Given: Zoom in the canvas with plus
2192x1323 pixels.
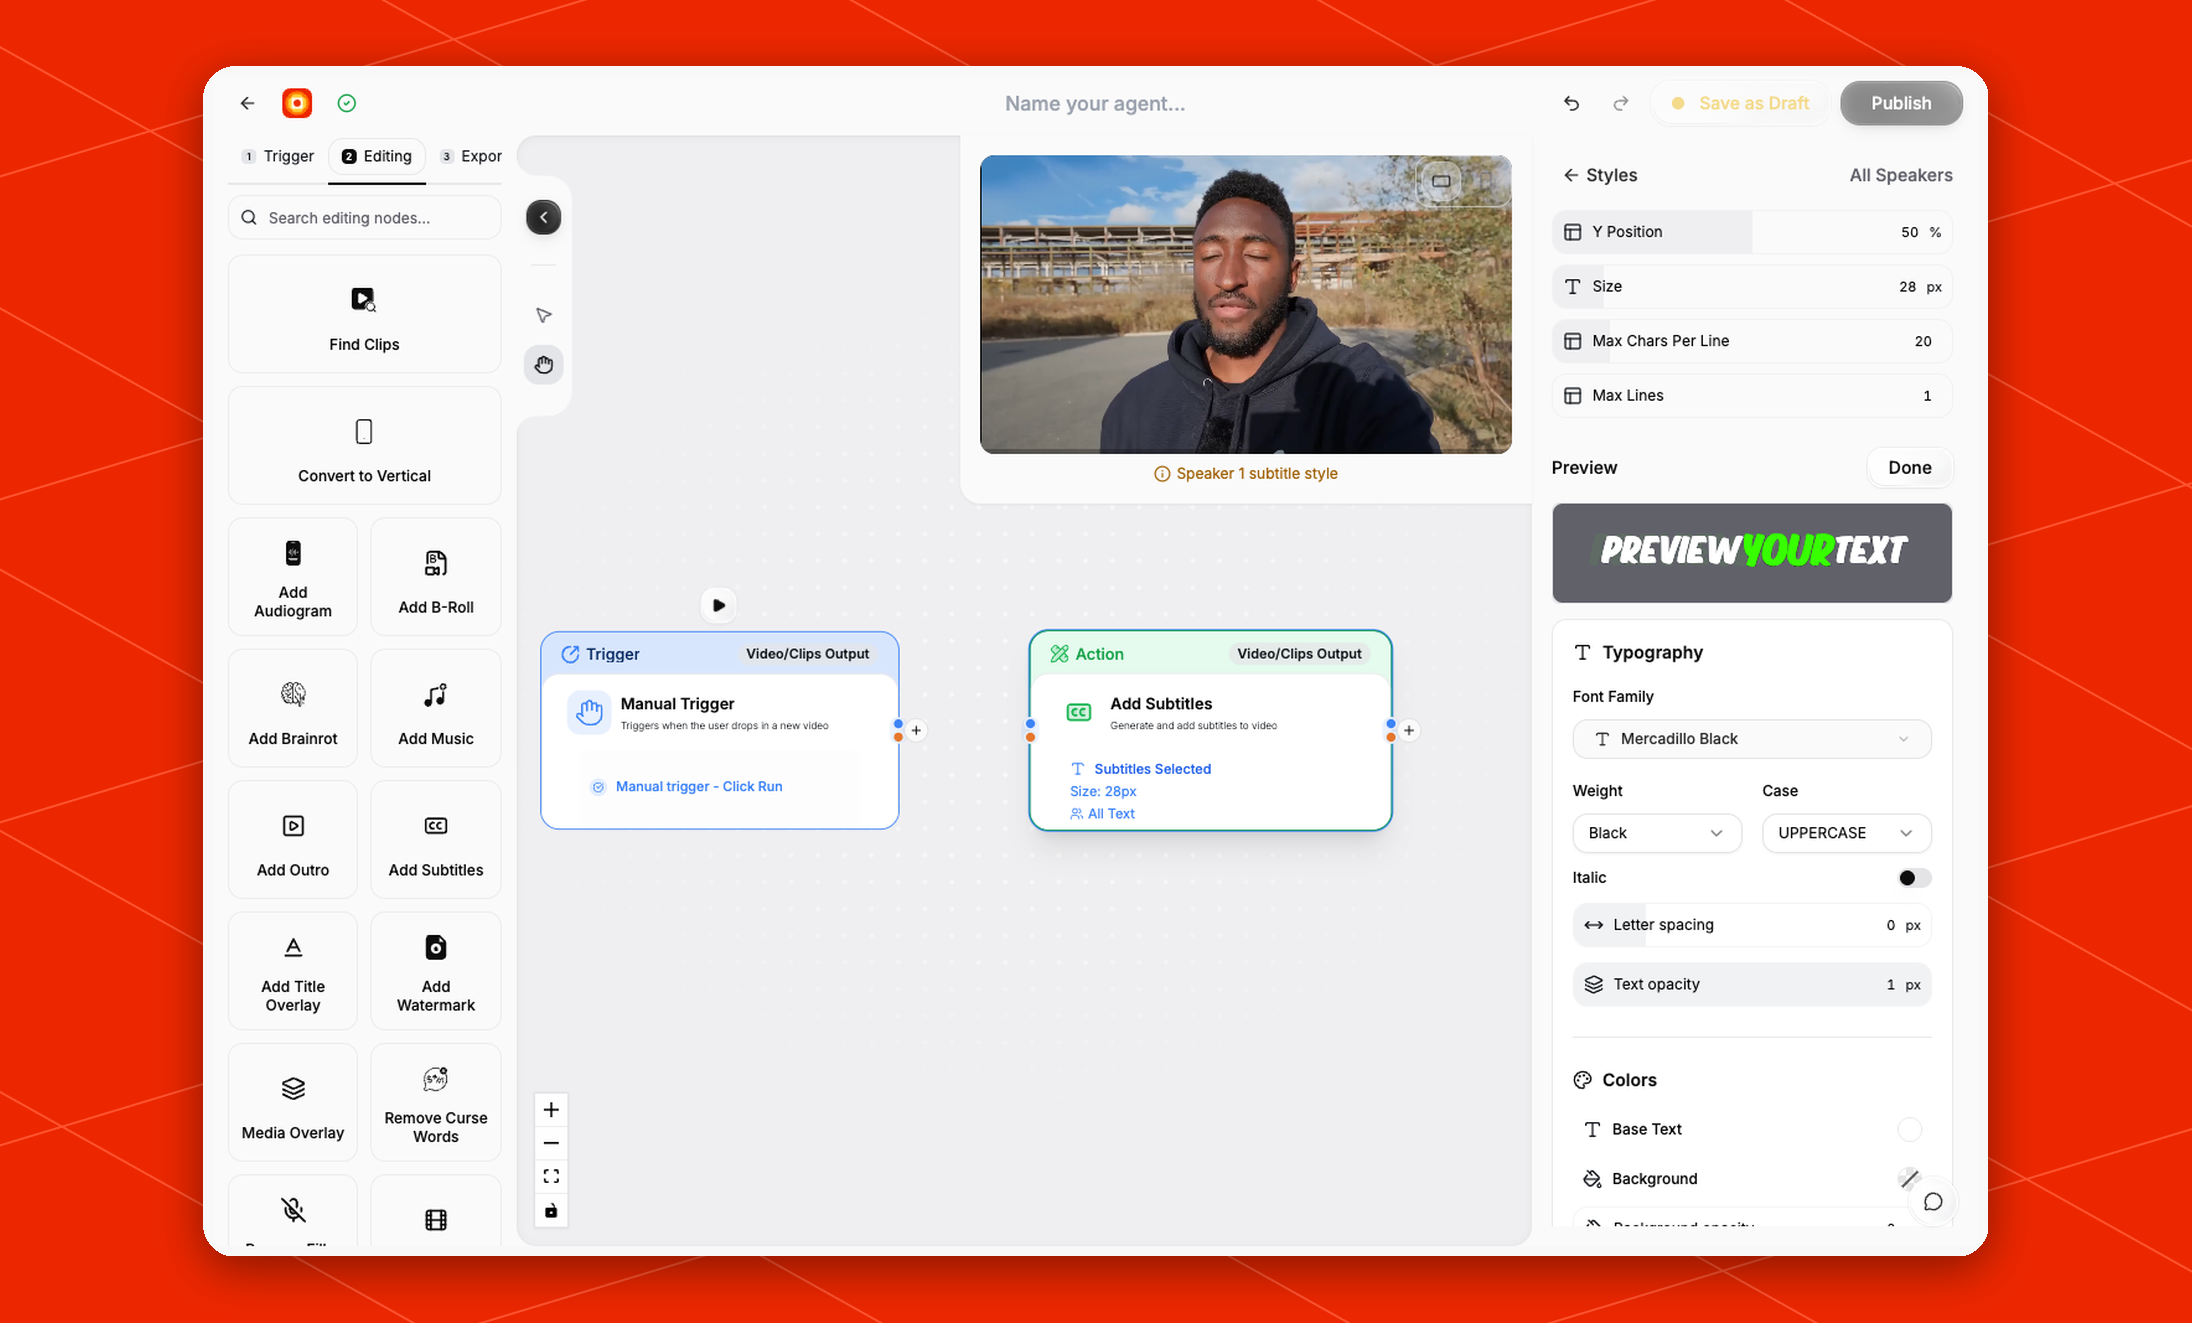Looking at the screenshot, I should coord(551,1110).
